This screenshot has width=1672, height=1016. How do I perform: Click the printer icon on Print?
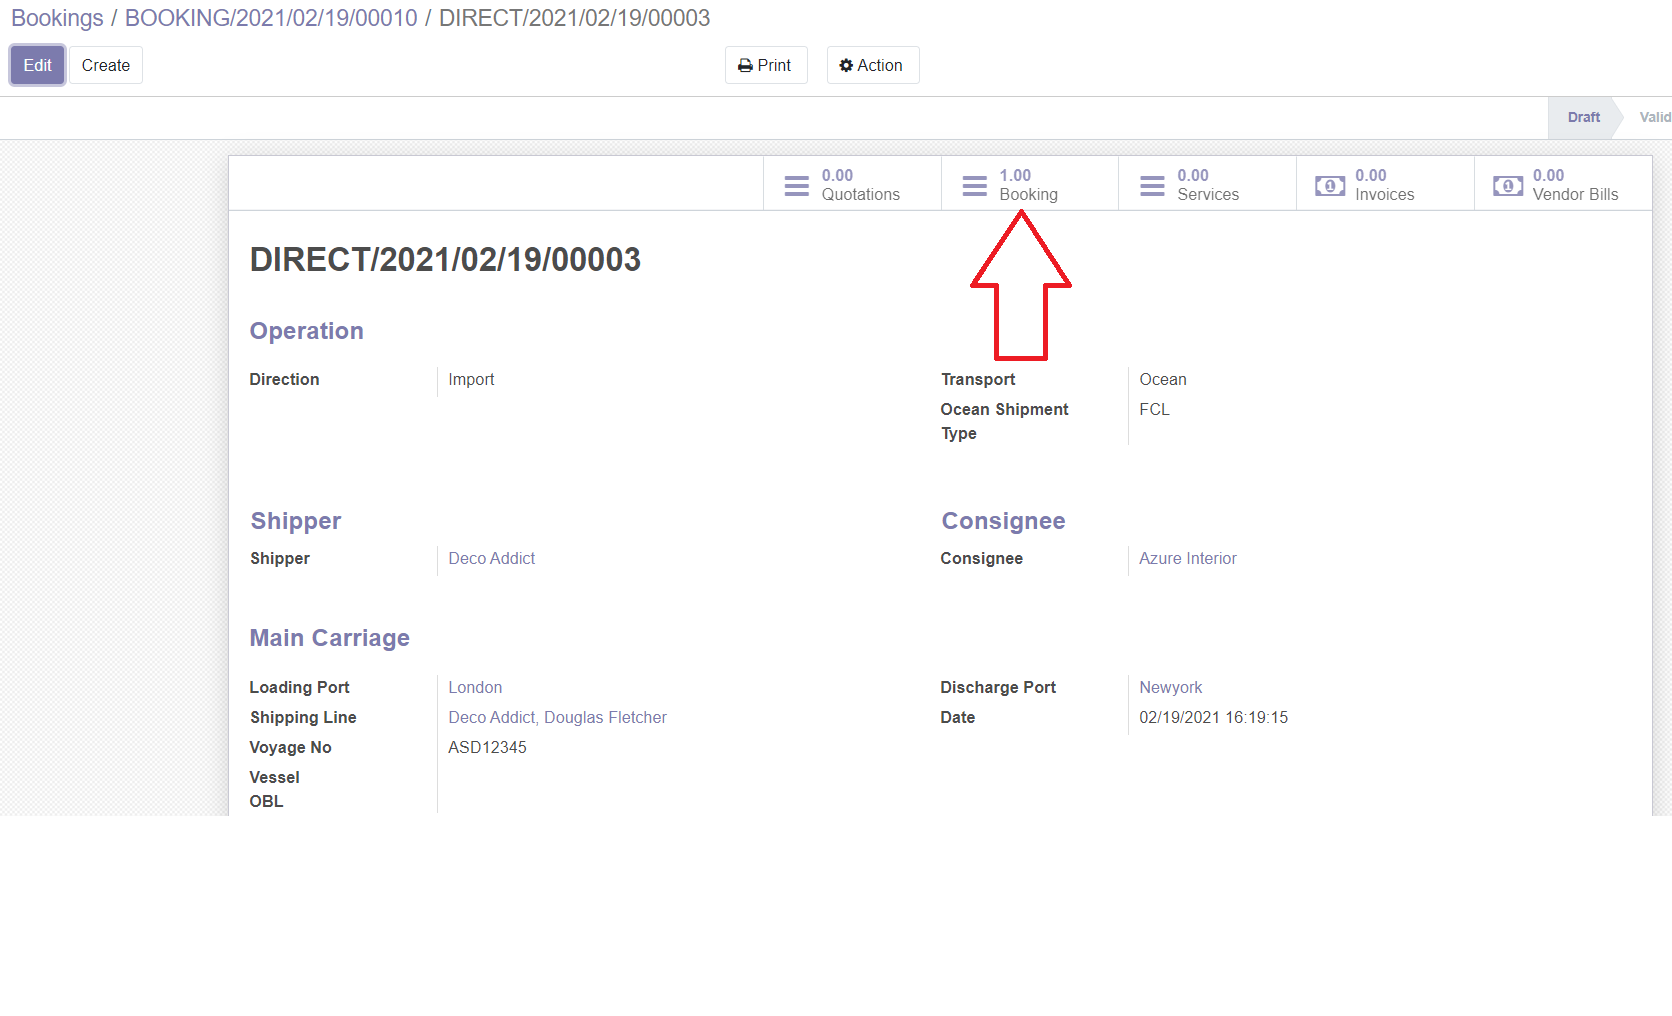click(745, 66)
